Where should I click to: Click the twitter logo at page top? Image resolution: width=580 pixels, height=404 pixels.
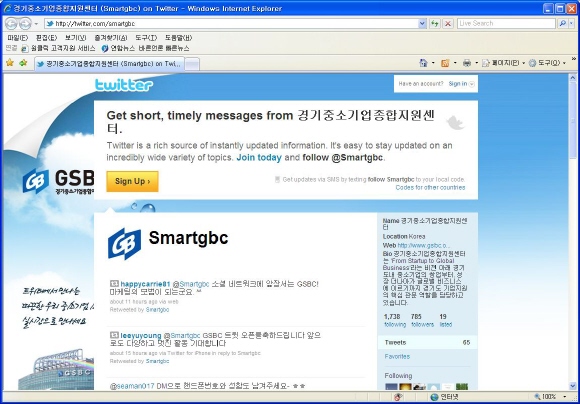124,85
